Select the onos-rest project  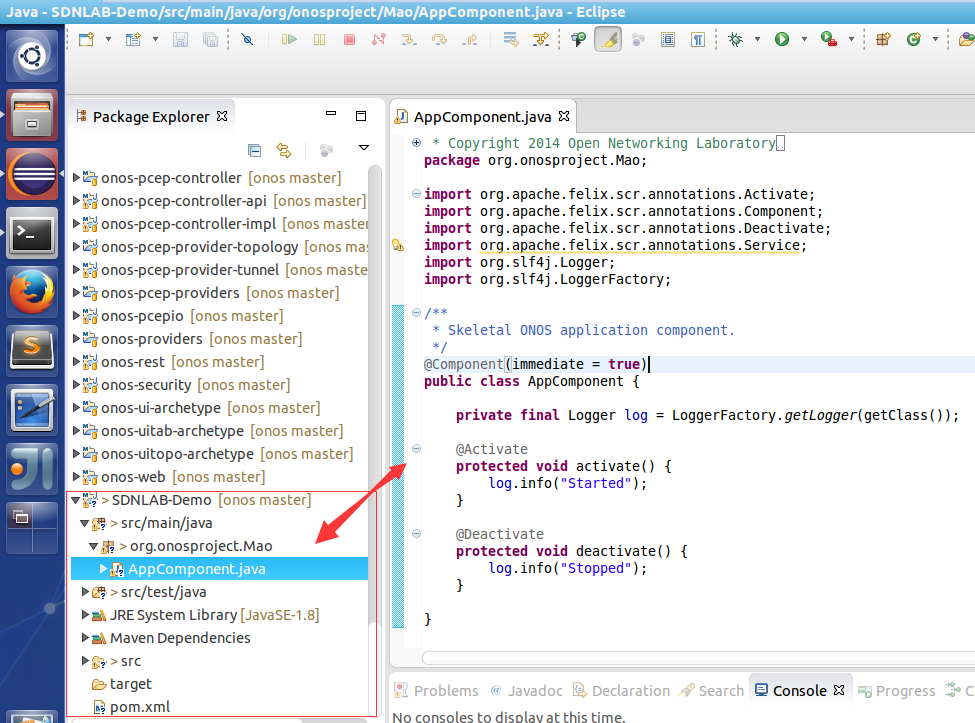pyautogui.click(x=132, y=362)
